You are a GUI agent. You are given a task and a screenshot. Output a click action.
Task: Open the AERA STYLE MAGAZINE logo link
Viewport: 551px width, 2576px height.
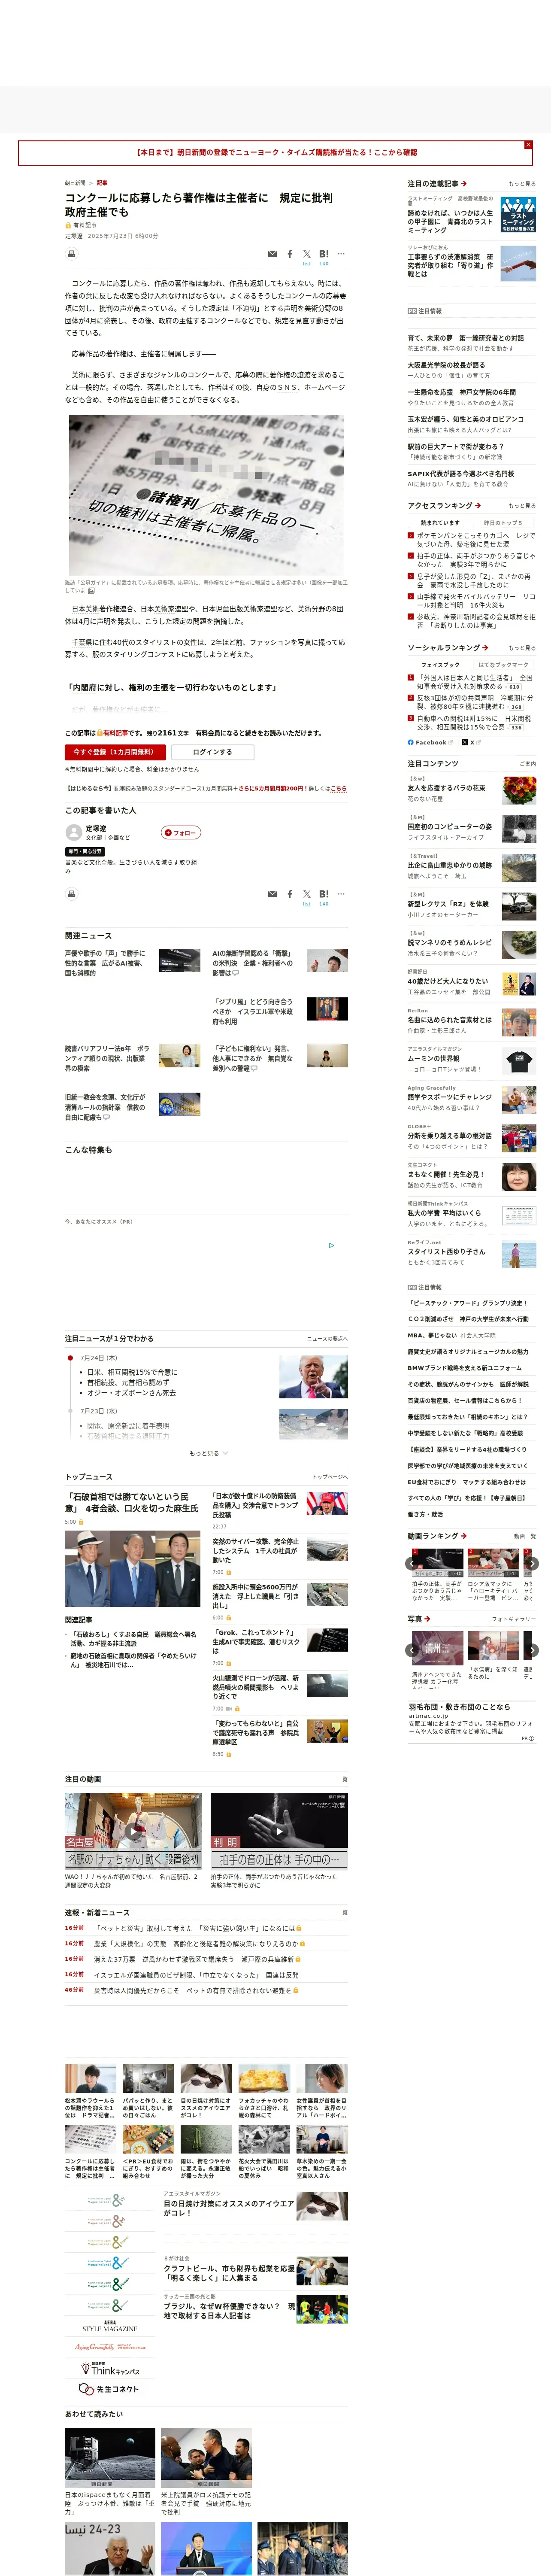pos(110,2327)
